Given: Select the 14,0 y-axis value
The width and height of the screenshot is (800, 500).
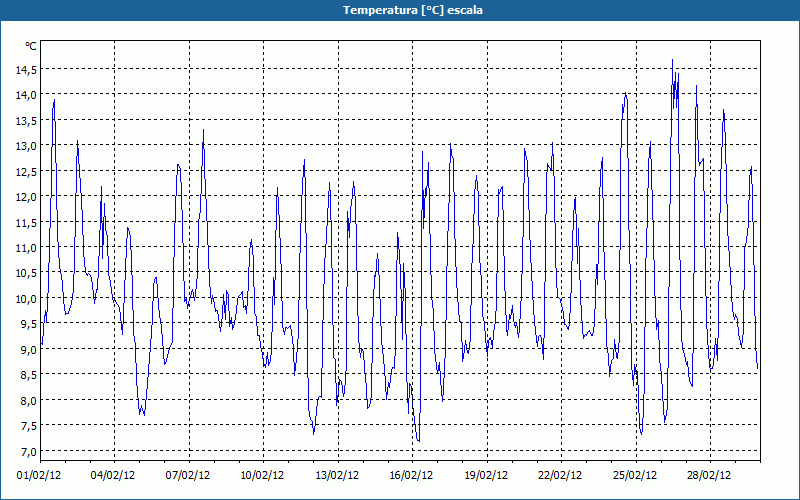Looking at the screenshot, I should click(26, 94).
